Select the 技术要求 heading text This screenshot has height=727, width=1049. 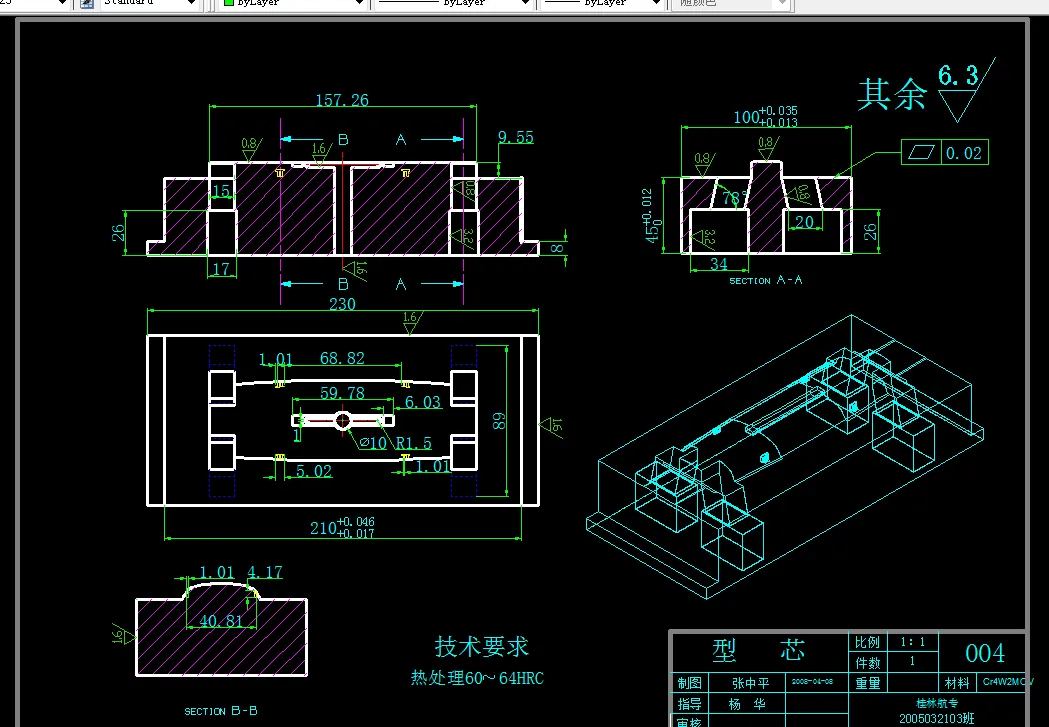pos(481,647)
